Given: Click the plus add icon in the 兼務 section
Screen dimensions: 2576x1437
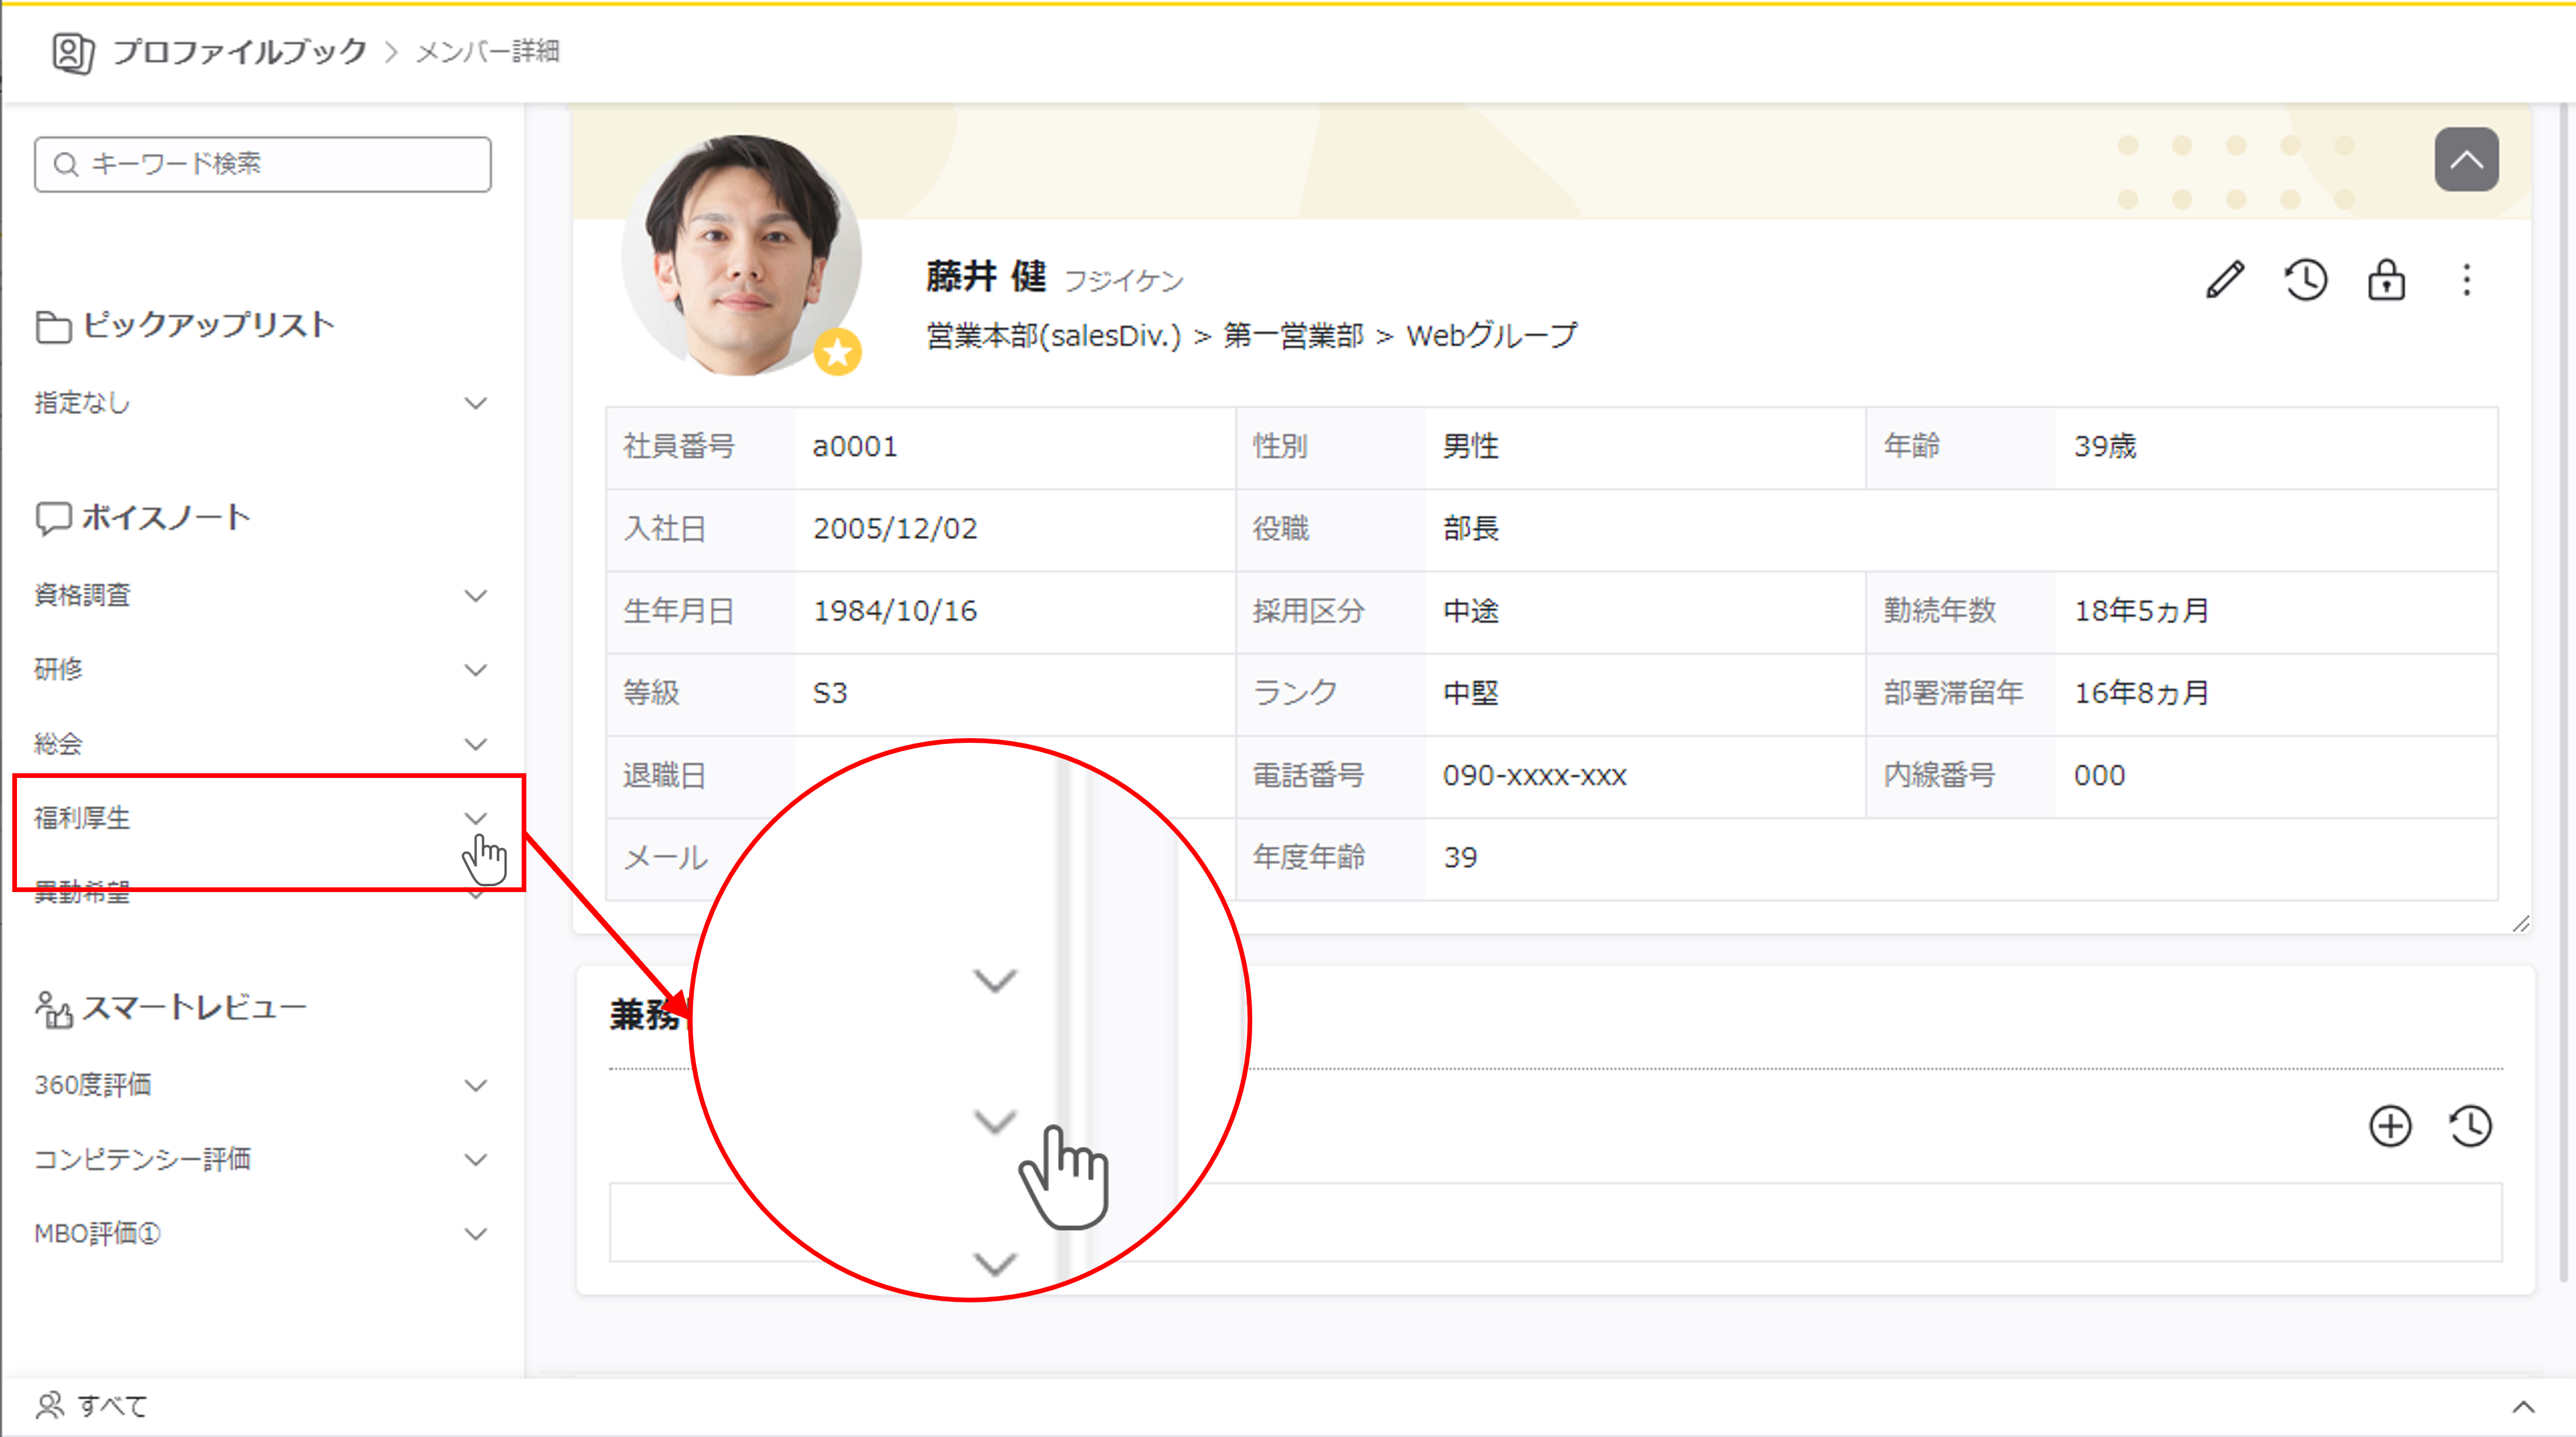Looking at the screenshot, I should 2390,1126.
